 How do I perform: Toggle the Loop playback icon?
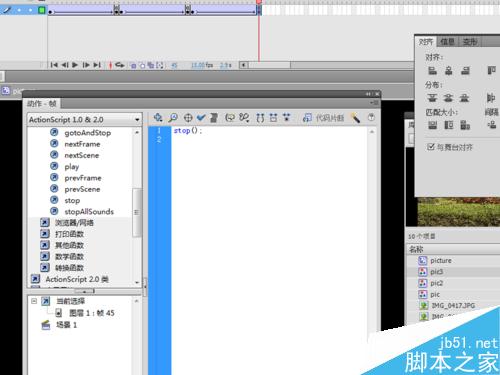(x=120, y=65)
